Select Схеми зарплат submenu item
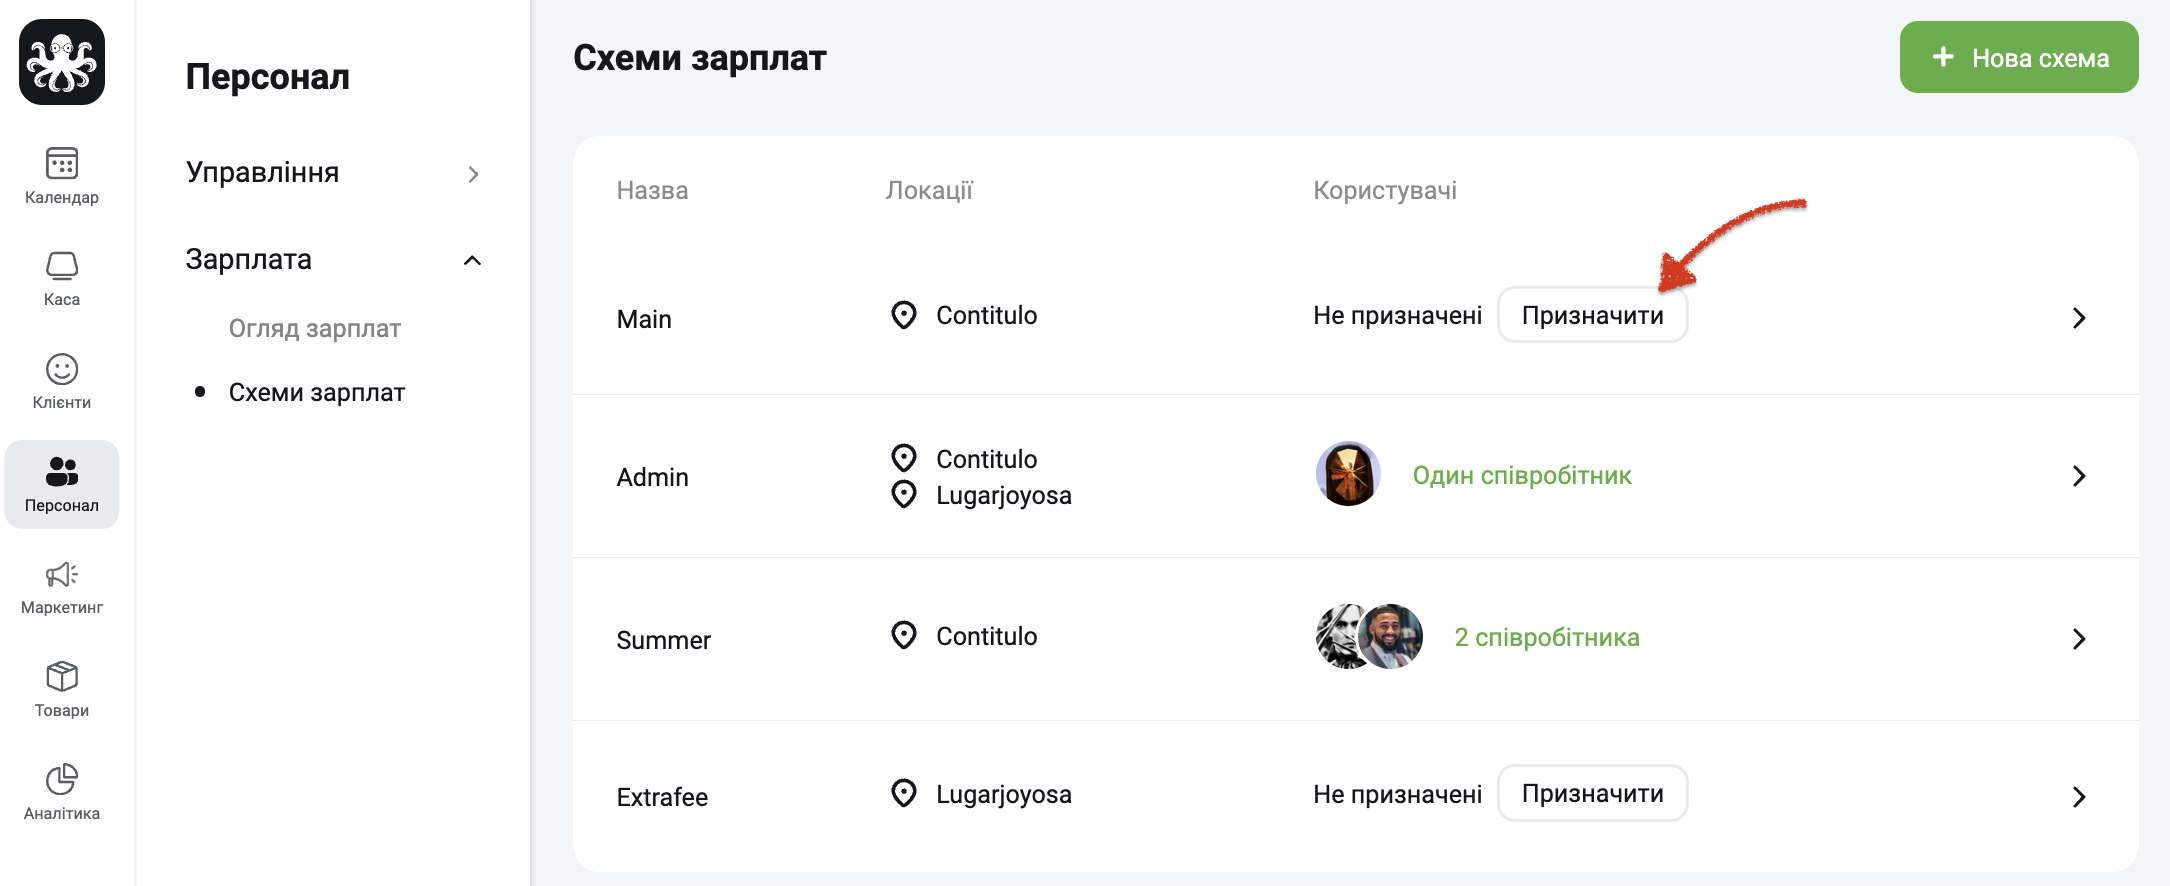This screenshot has width=2170, height=886. coord(317,392)
